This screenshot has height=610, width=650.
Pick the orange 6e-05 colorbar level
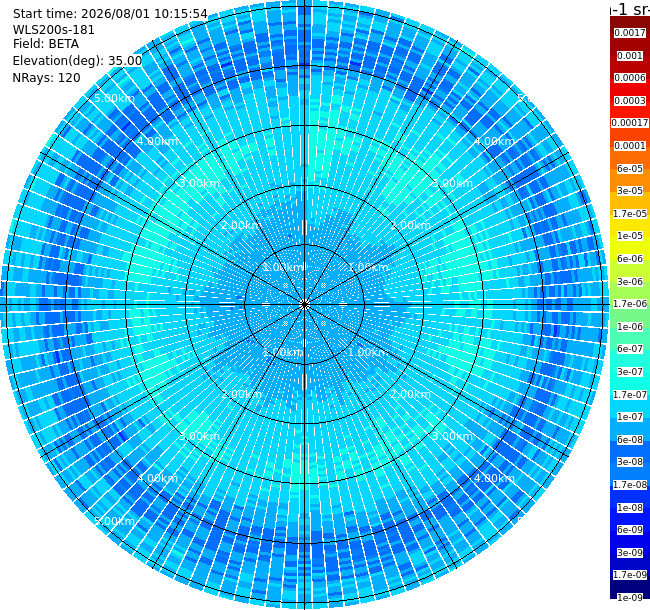click(630, 169)
